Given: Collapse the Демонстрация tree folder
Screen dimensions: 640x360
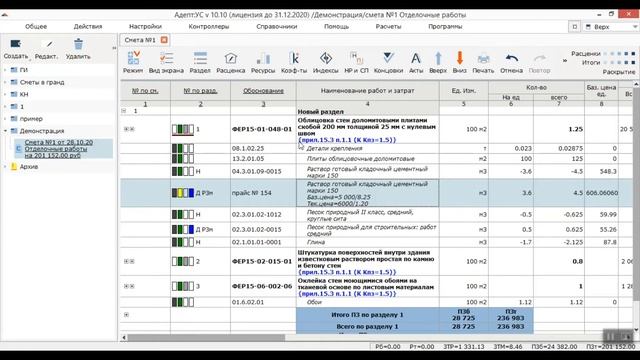Looking at the screenshot, I should click(x=5, y=131).
